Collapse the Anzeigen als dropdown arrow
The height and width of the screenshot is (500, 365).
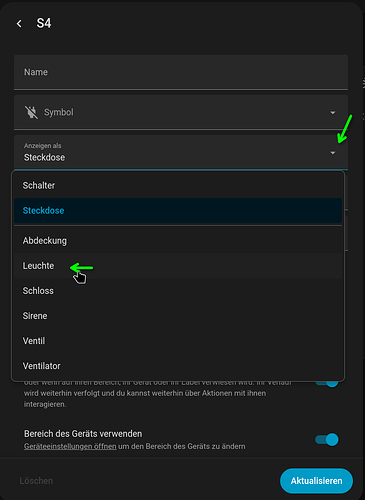tap(332, 153)
